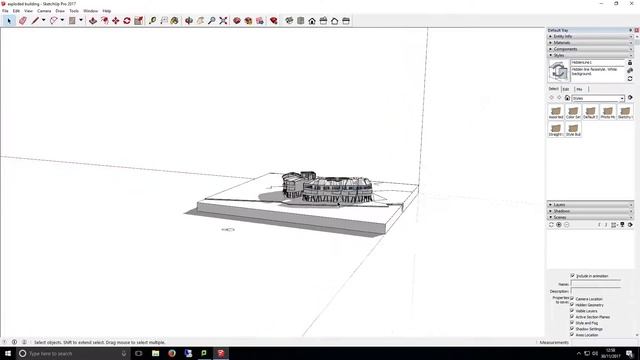Open the Camera menu
Image resolution: width=640 pixels, height=360 pixels.
tap(44, 11)
